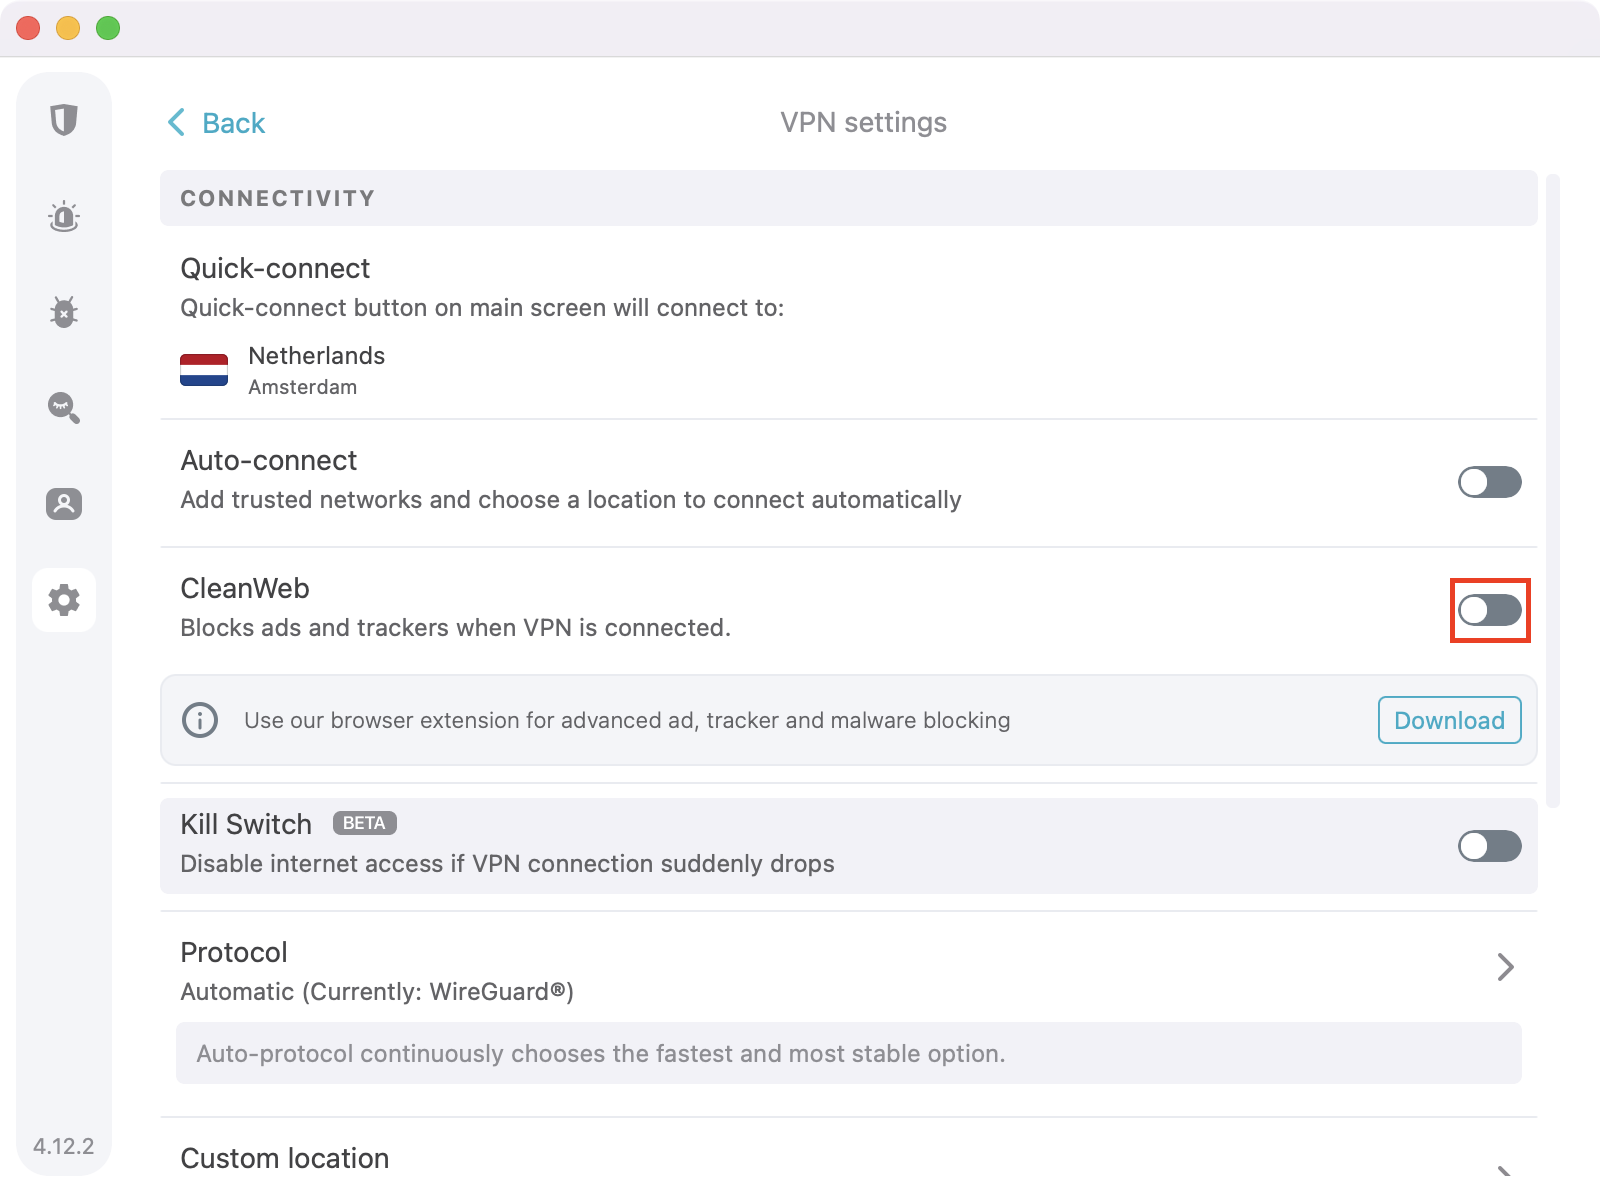Click the green macOS fullscreen button

coord(108,28)
